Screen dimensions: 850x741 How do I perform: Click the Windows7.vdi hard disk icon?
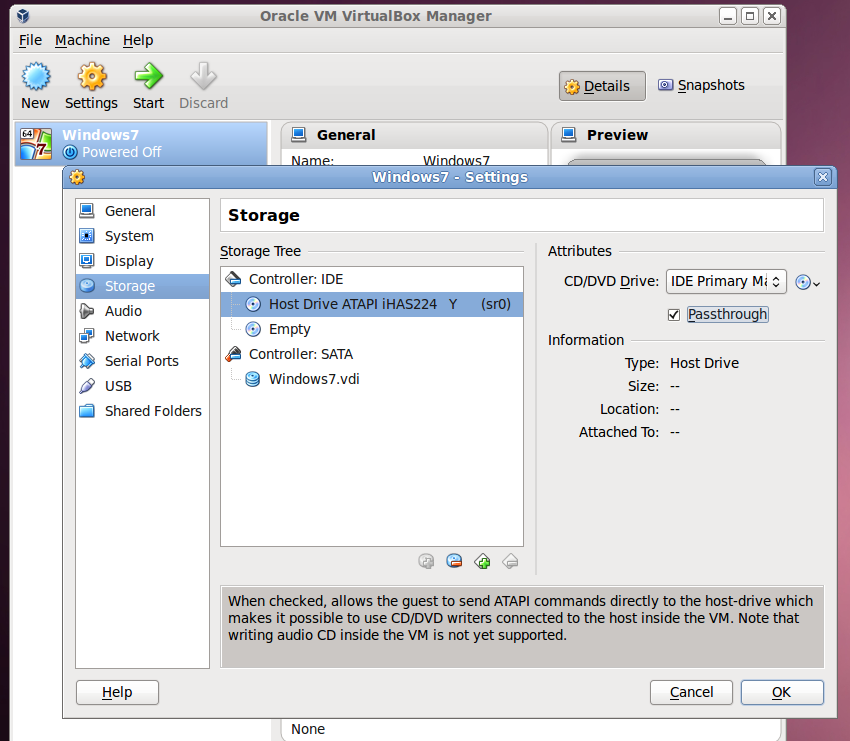[x=253, y=379]
